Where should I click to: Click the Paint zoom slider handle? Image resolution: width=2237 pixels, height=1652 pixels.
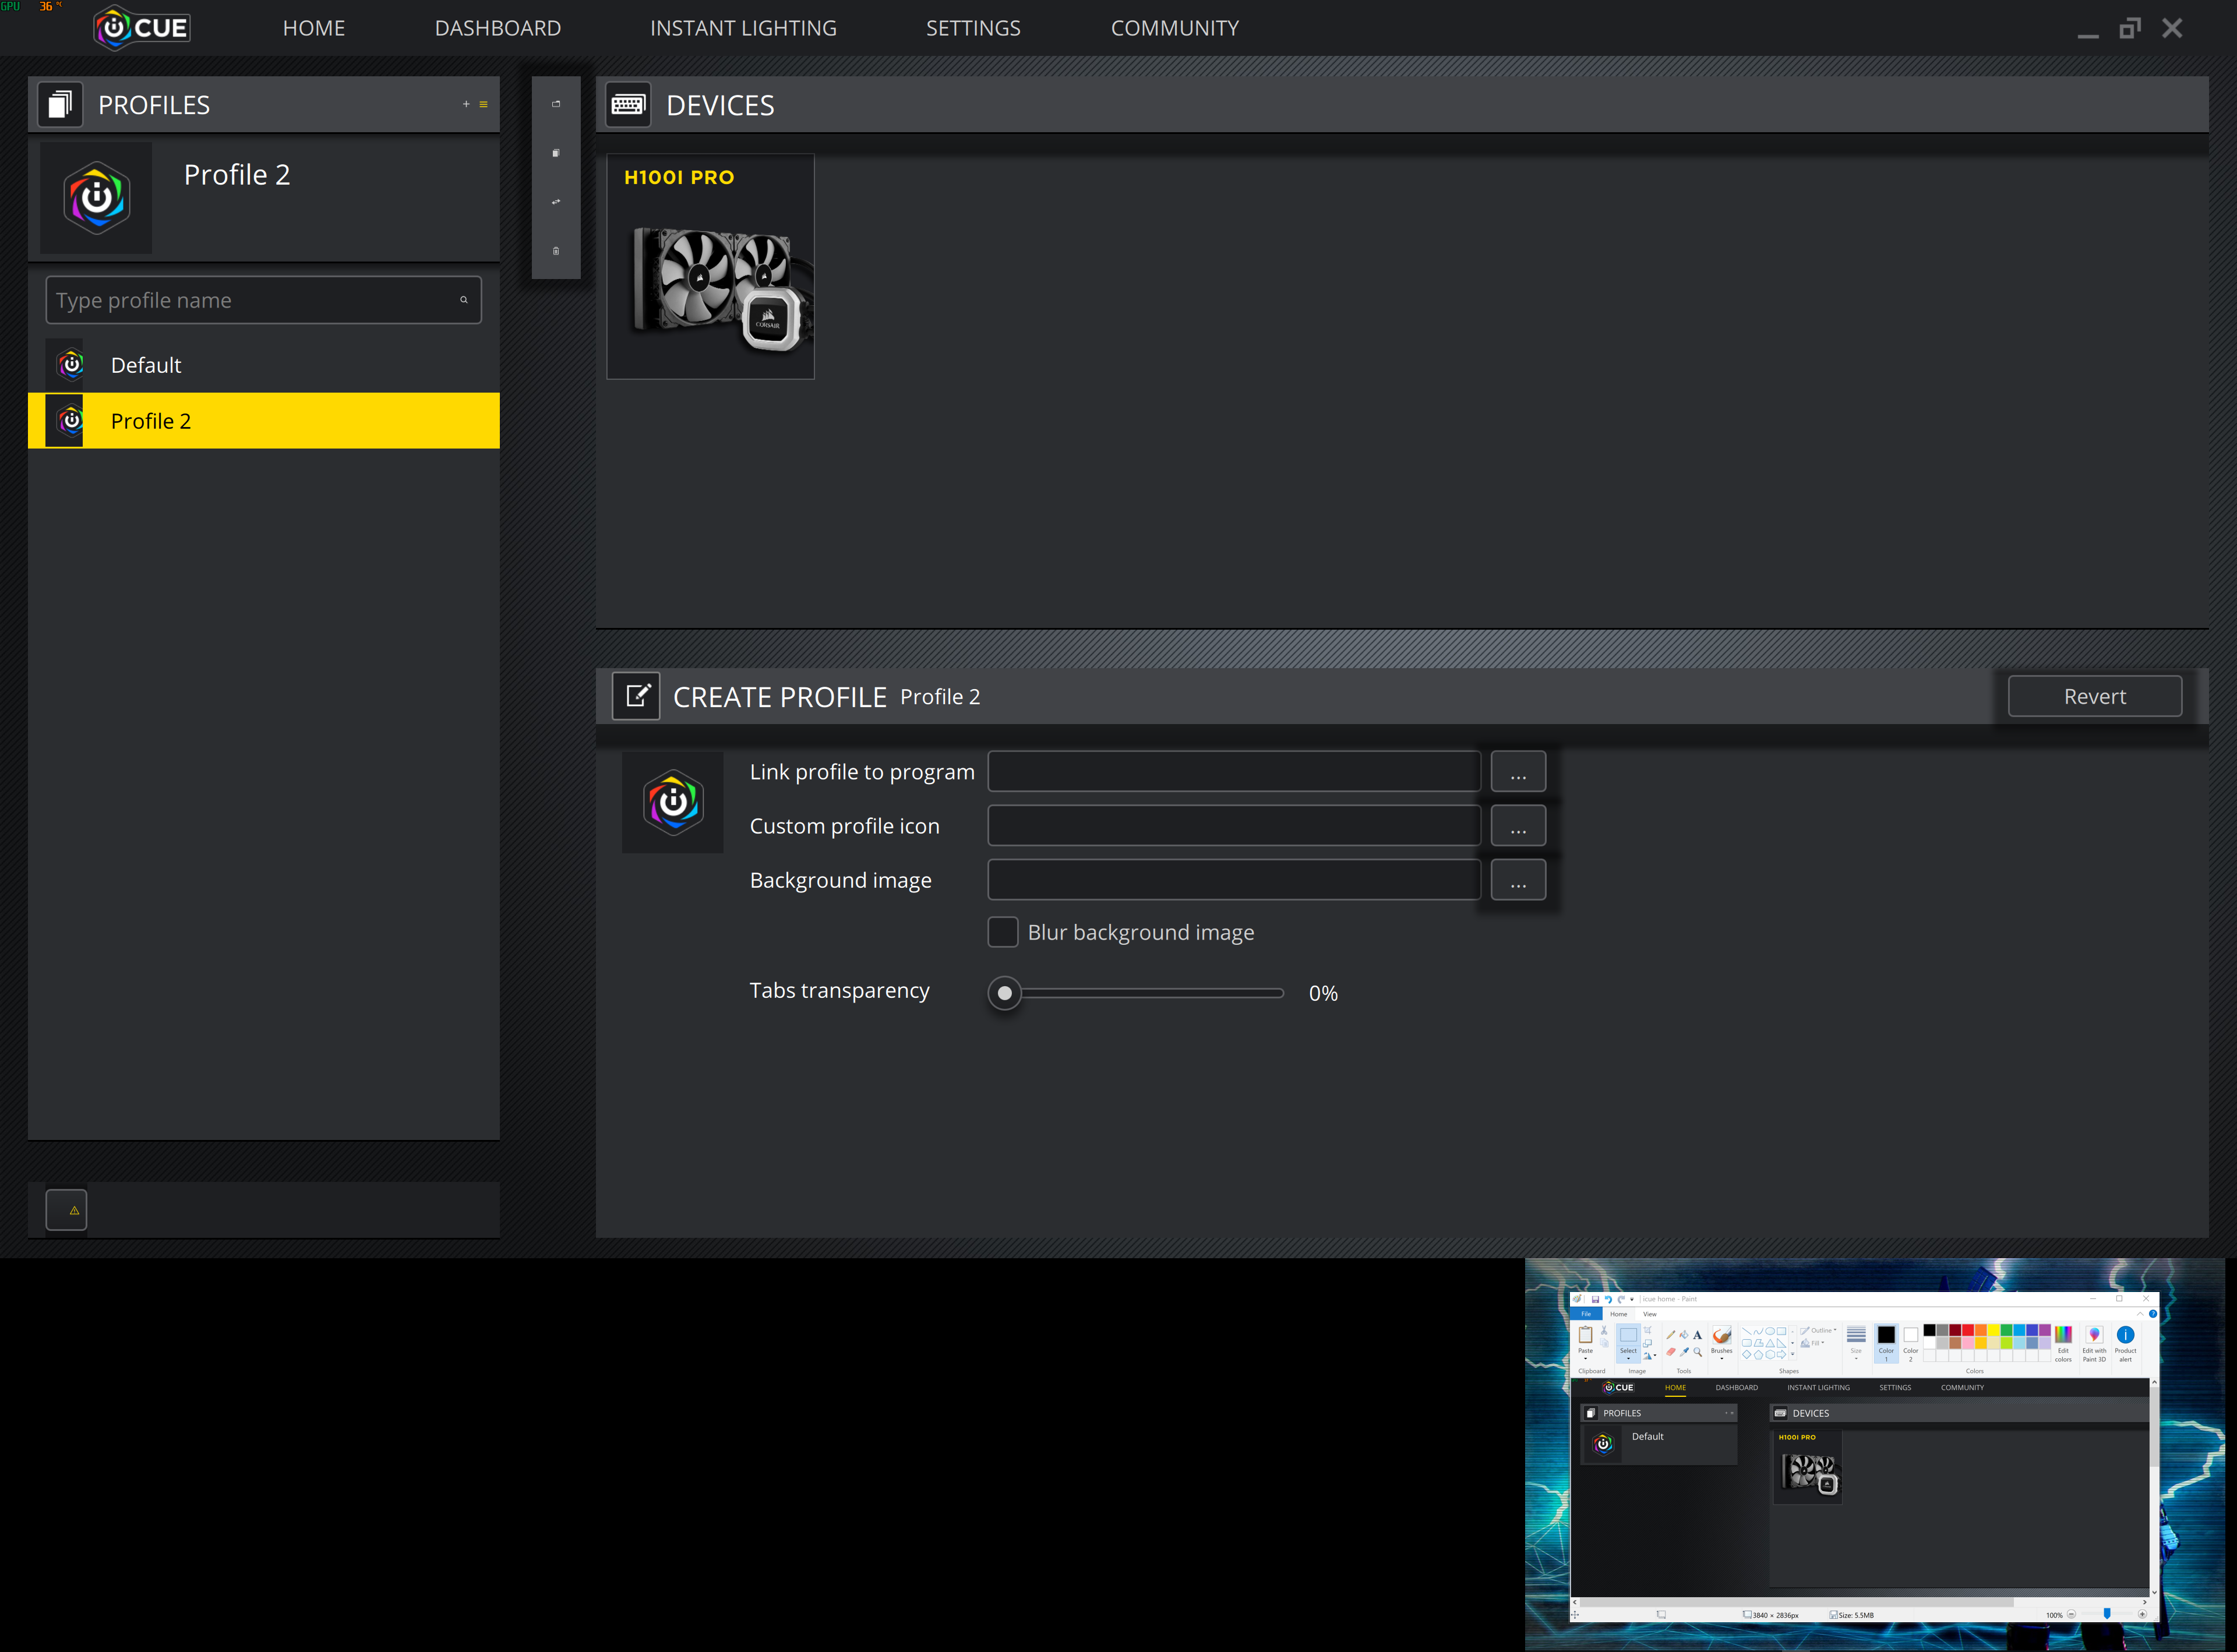[x=2107, y=1613]
